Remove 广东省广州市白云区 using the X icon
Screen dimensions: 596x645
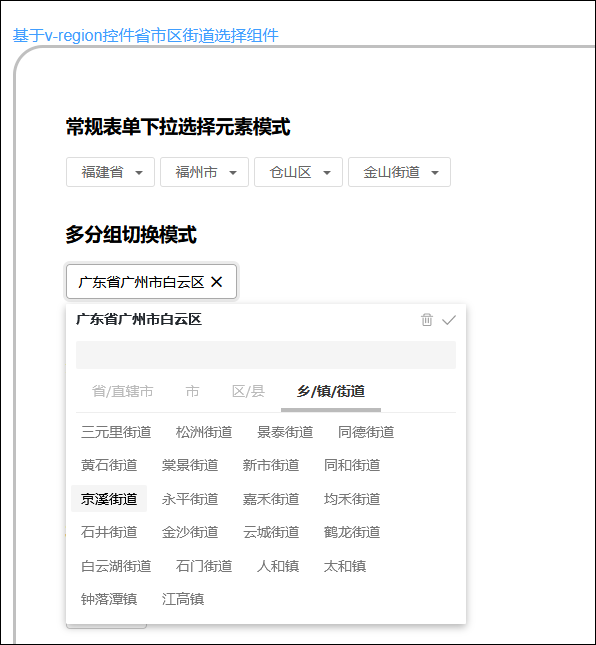point(216,282)
